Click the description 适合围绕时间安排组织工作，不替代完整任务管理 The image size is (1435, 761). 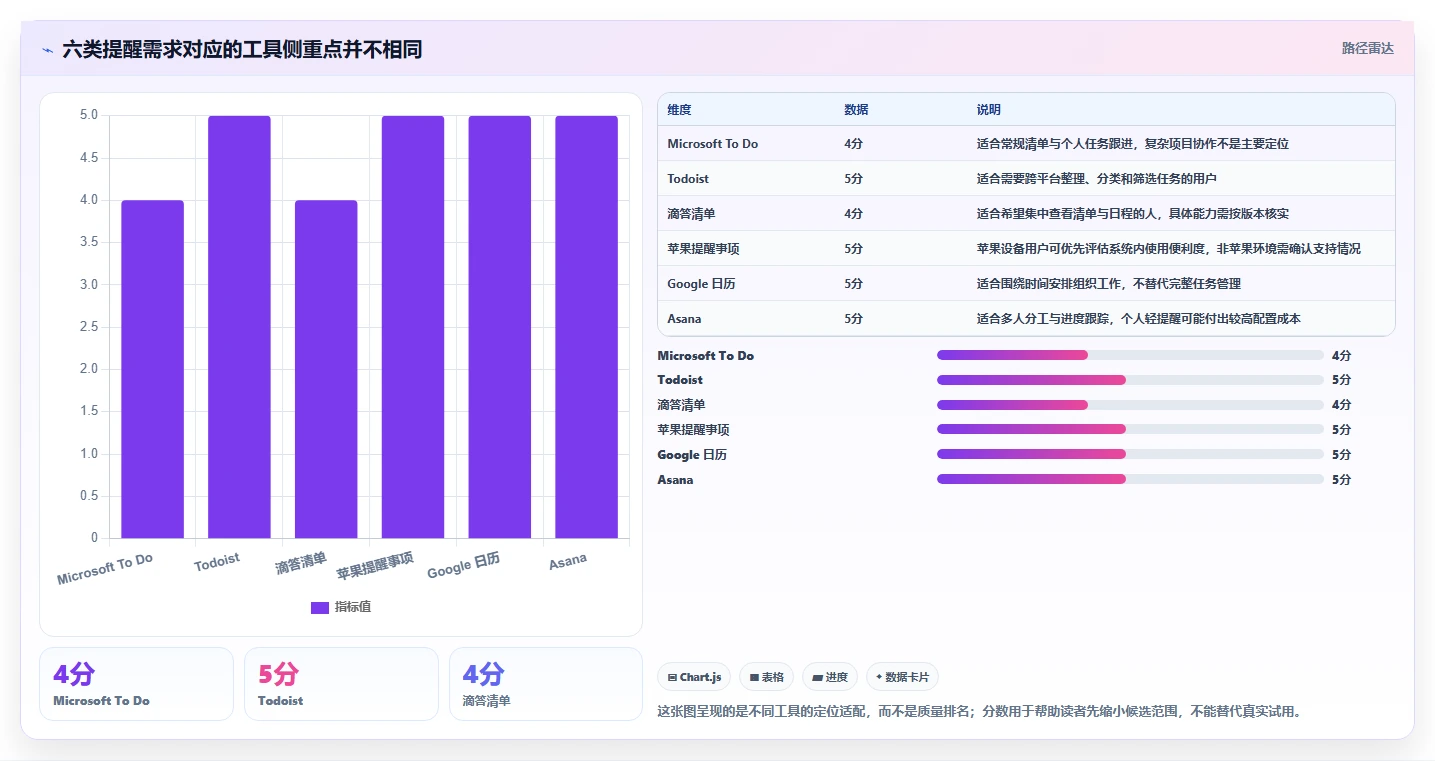(1109, 284)
